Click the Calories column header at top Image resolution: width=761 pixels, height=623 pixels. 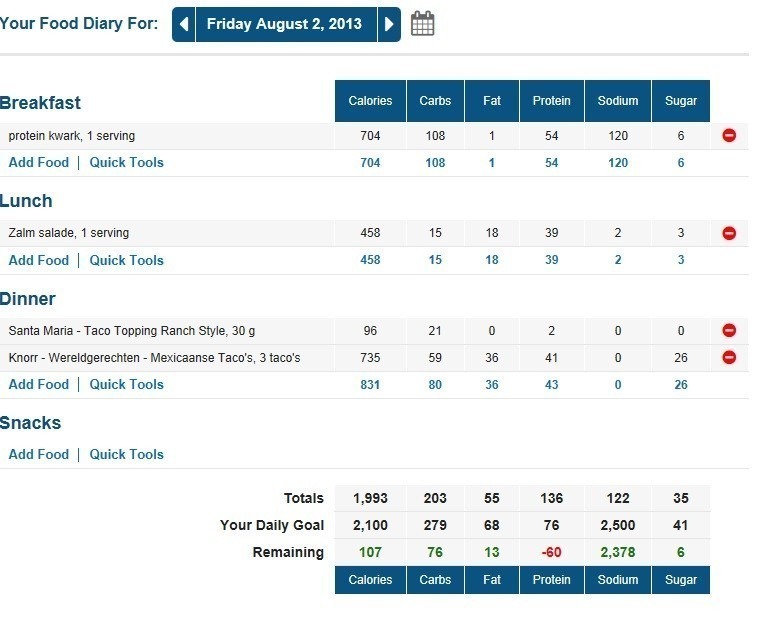click(x=370, y=101)
